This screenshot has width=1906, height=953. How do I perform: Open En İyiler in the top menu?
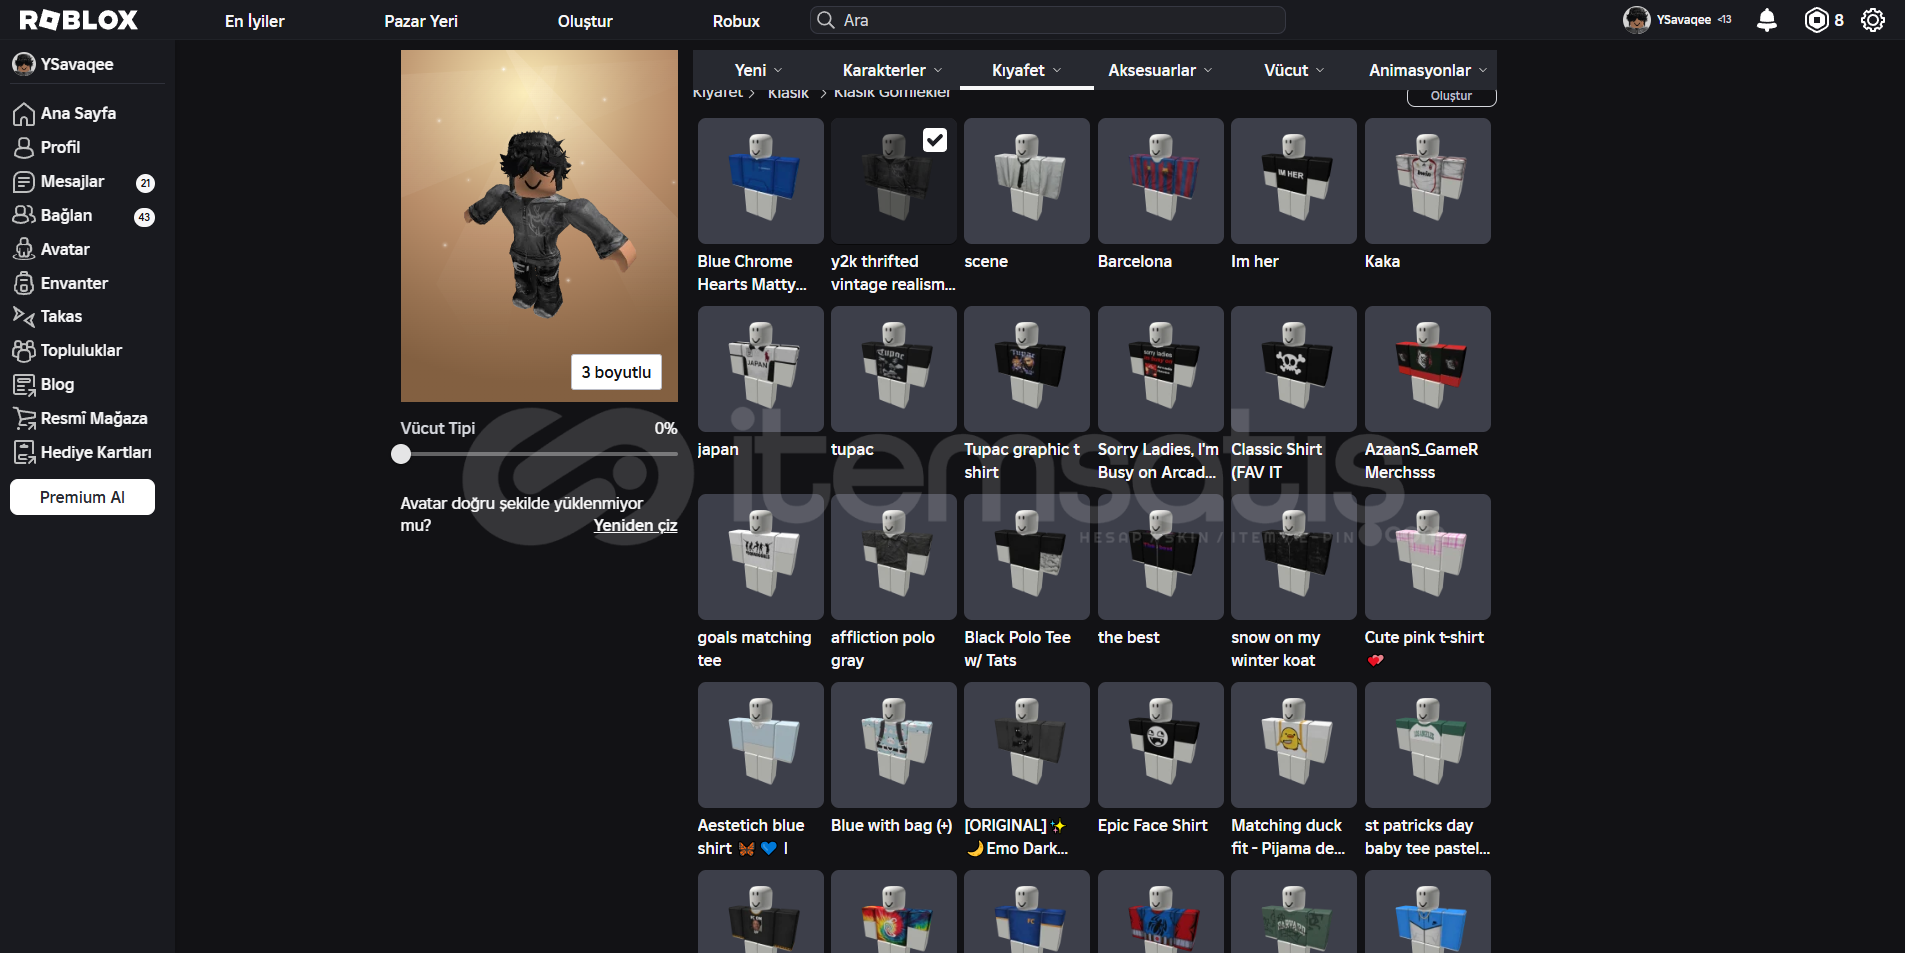pyautogui.click(x=254, y=21)
